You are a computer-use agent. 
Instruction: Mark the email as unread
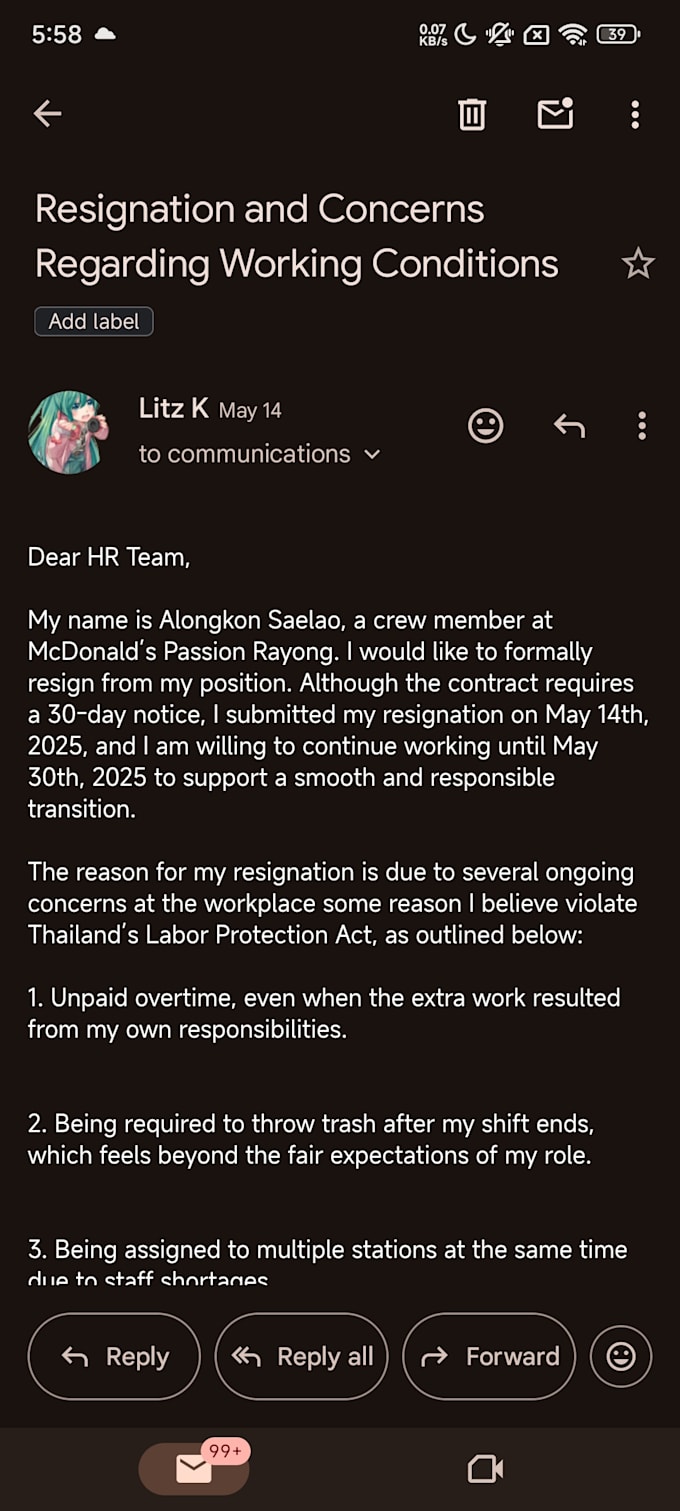555,115
